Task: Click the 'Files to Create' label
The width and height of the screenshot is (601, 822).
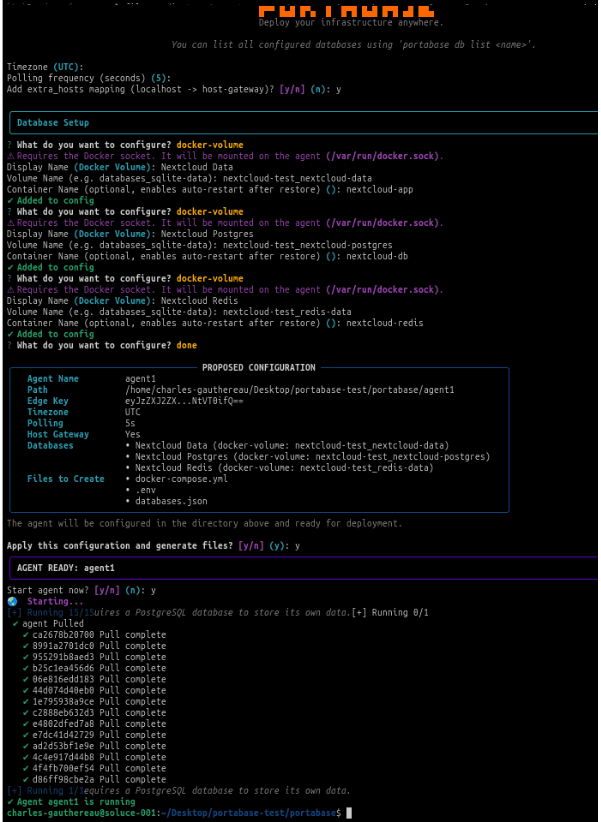Action: point(66,479)
